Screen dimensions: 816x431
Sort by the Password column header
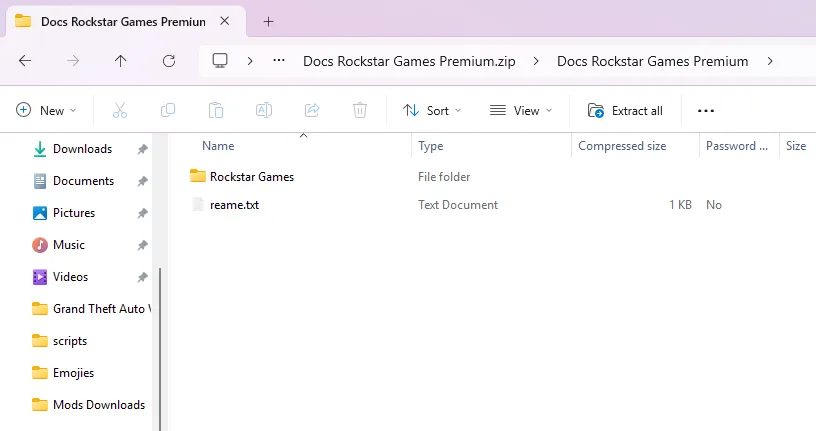pyautogui.click(x=736, y=146)
